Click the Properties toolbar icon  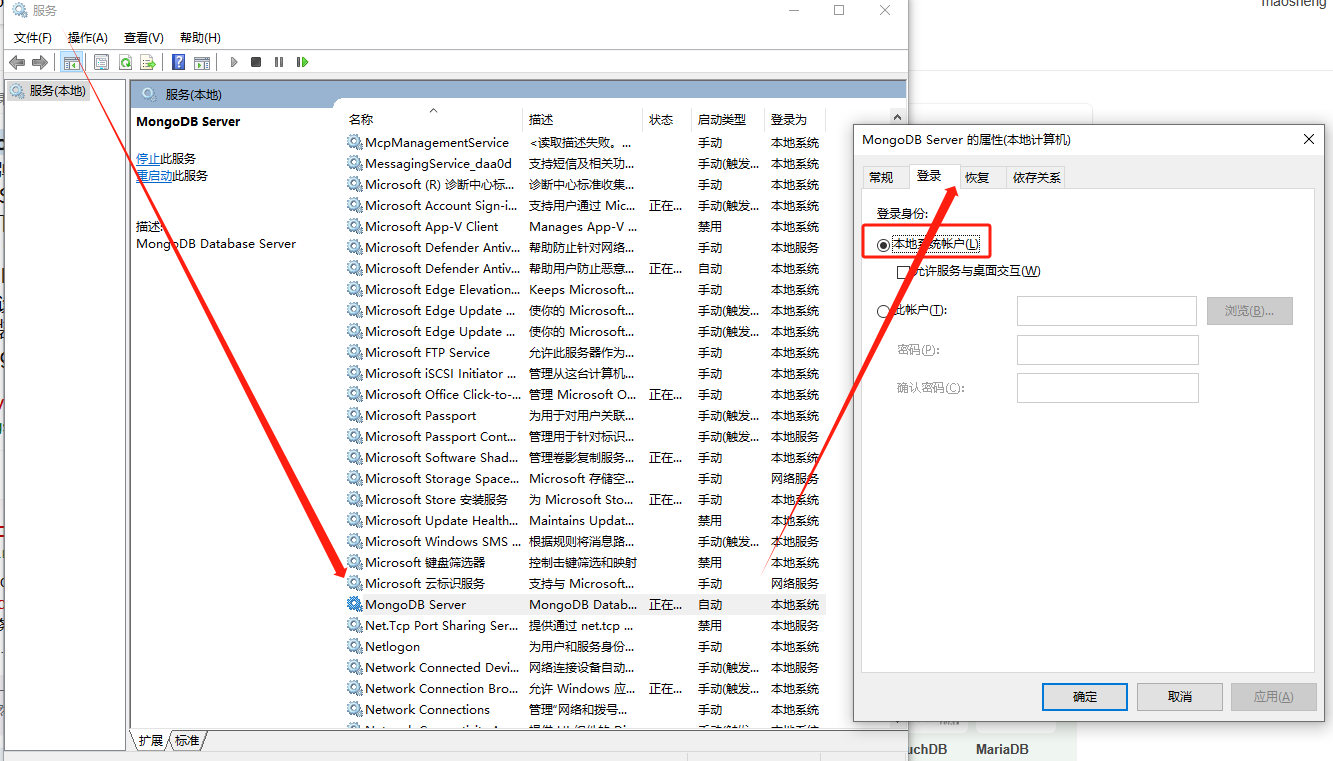click(101, 62)
